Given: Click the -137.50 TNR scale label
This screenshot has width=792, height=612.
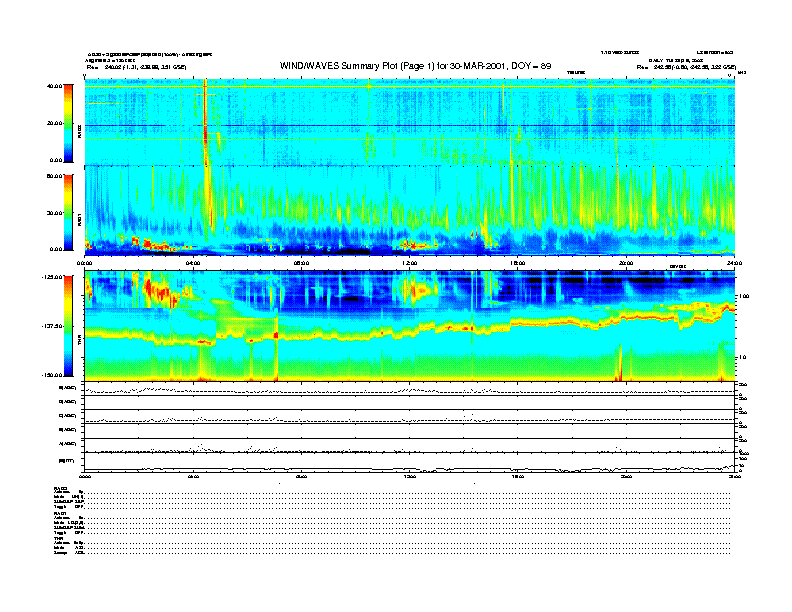Looking at the screenshot, I should click(52, 326).
